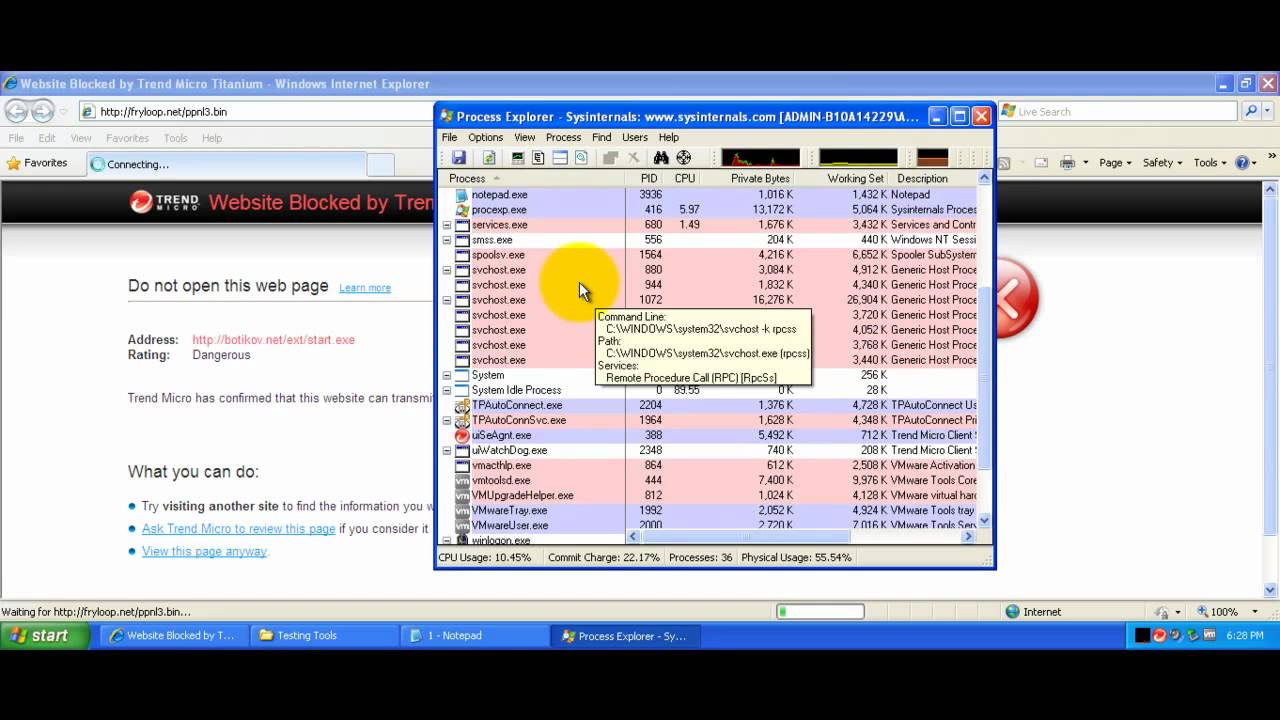
Task: Click the CPU usage mini graph
Action: click(761, 157)
